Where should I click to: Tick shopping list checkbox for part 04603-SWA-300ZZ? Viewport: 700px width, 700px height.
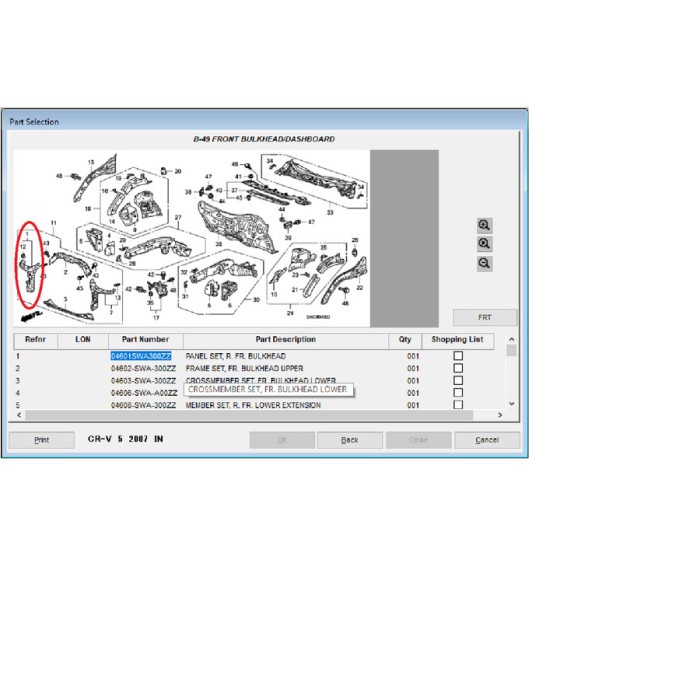point(458,380)
